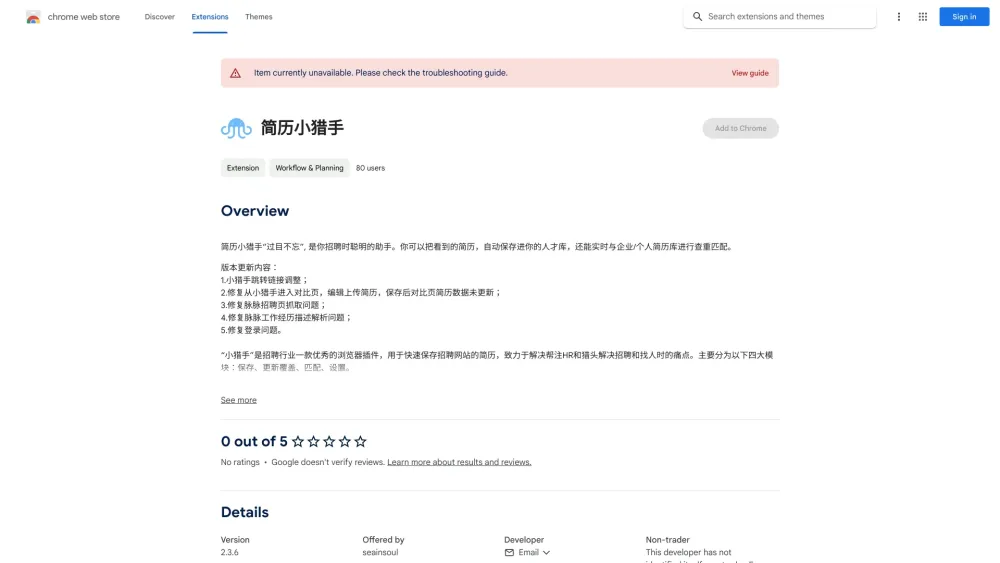Click the warning triangle icon in the alert
Viewport: 1000px width, 563px height.
click(235, 73)
